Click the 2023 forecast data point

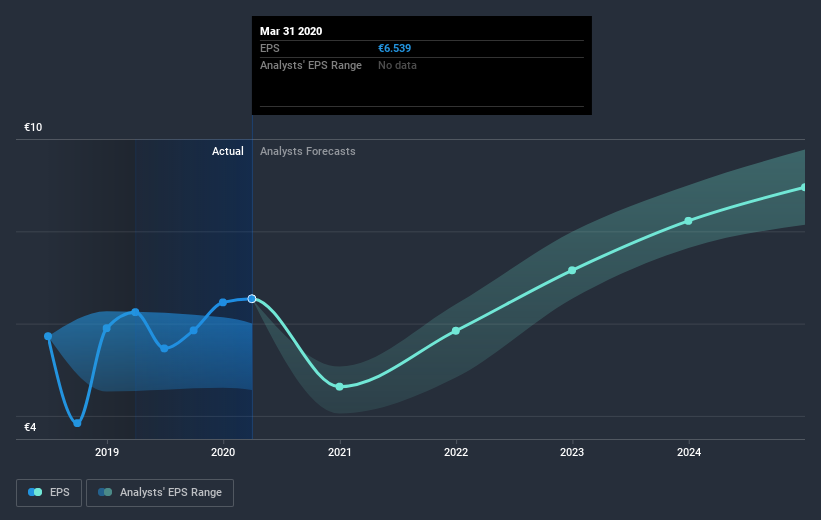(572, 270)
